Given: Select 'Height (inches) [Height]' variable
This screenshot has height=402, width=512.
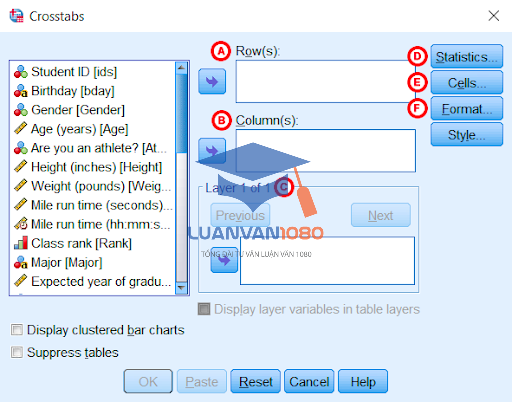Looking at the screenshot, I should (92, 167).
